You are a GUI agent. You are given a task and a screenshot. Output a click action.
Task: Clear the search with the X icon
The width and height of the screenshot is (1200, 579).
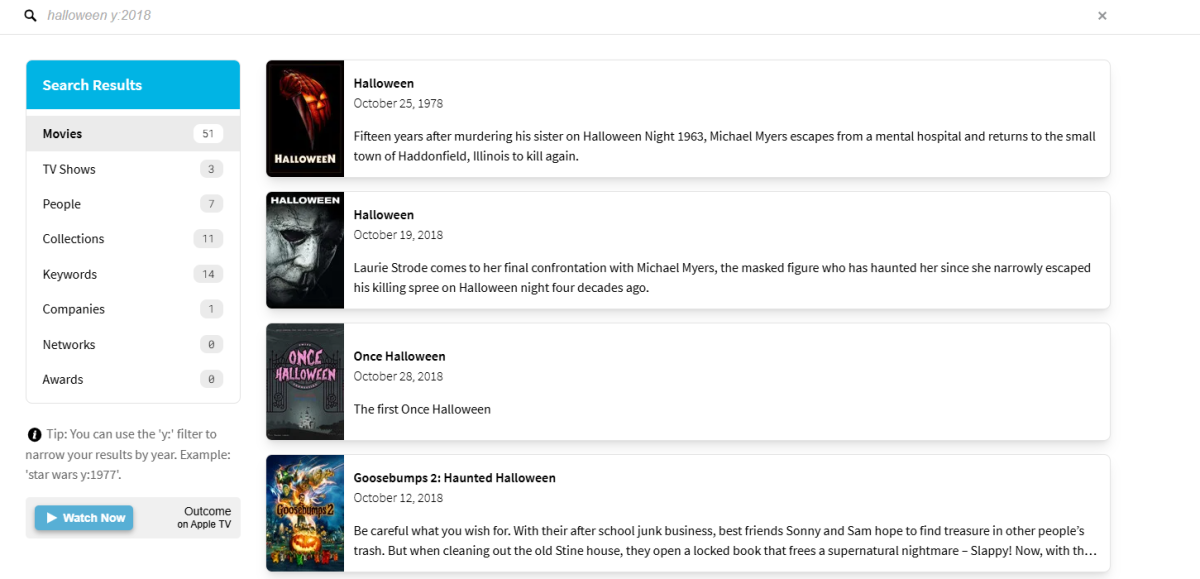1102,16
